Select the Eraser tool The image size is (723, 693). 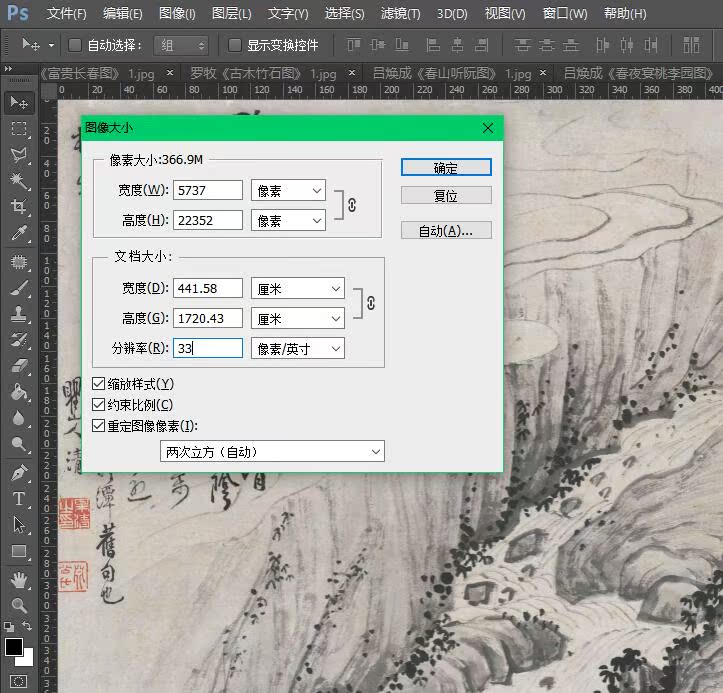pyautogui.click(x=19, y=366)
